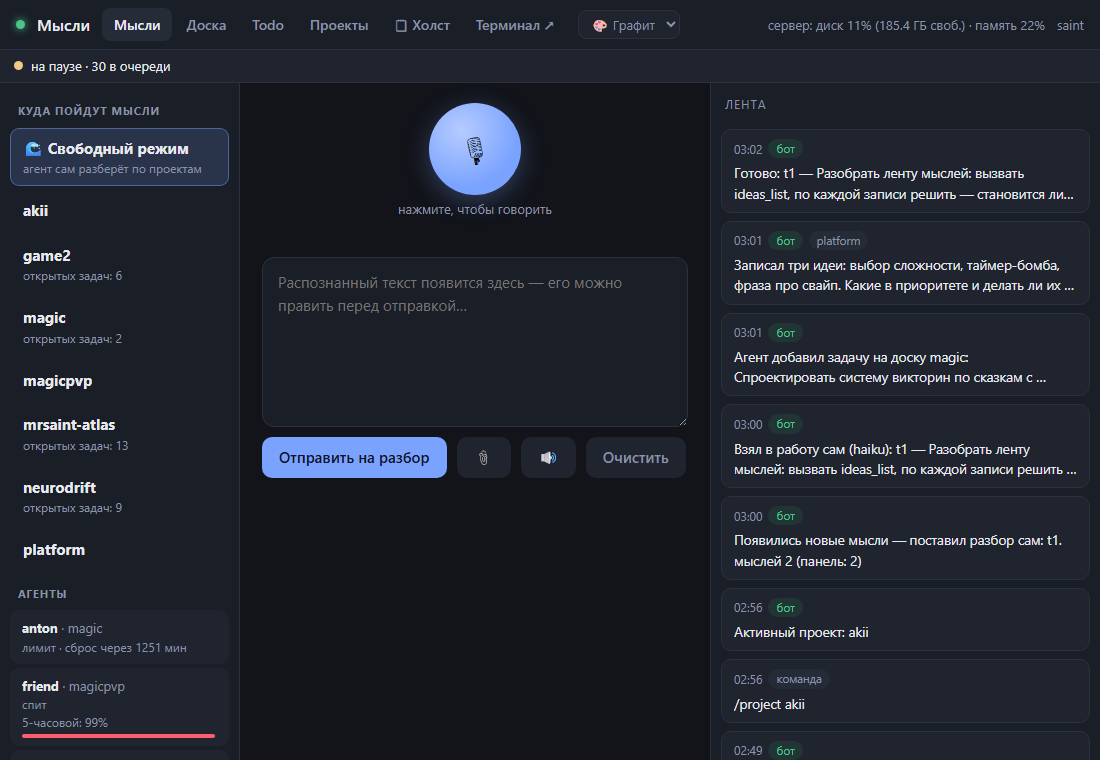Open the feed entry "Взял в работу сам"
Viewport: 1100px width, 760px height.
905,446
